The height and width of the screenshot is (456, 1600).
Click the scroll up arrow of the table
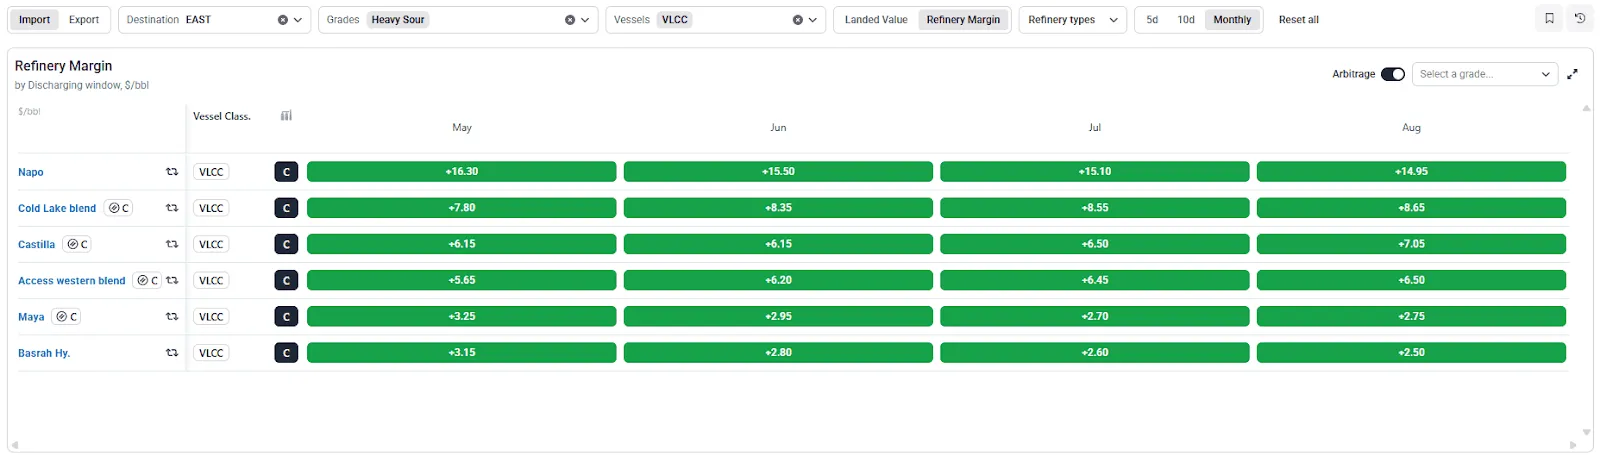(1586, 108)
